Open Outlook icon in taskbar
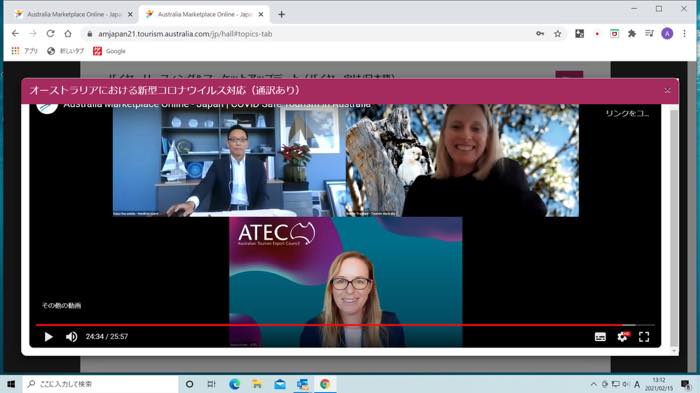The image size is (700, 393). pos(302,384)
